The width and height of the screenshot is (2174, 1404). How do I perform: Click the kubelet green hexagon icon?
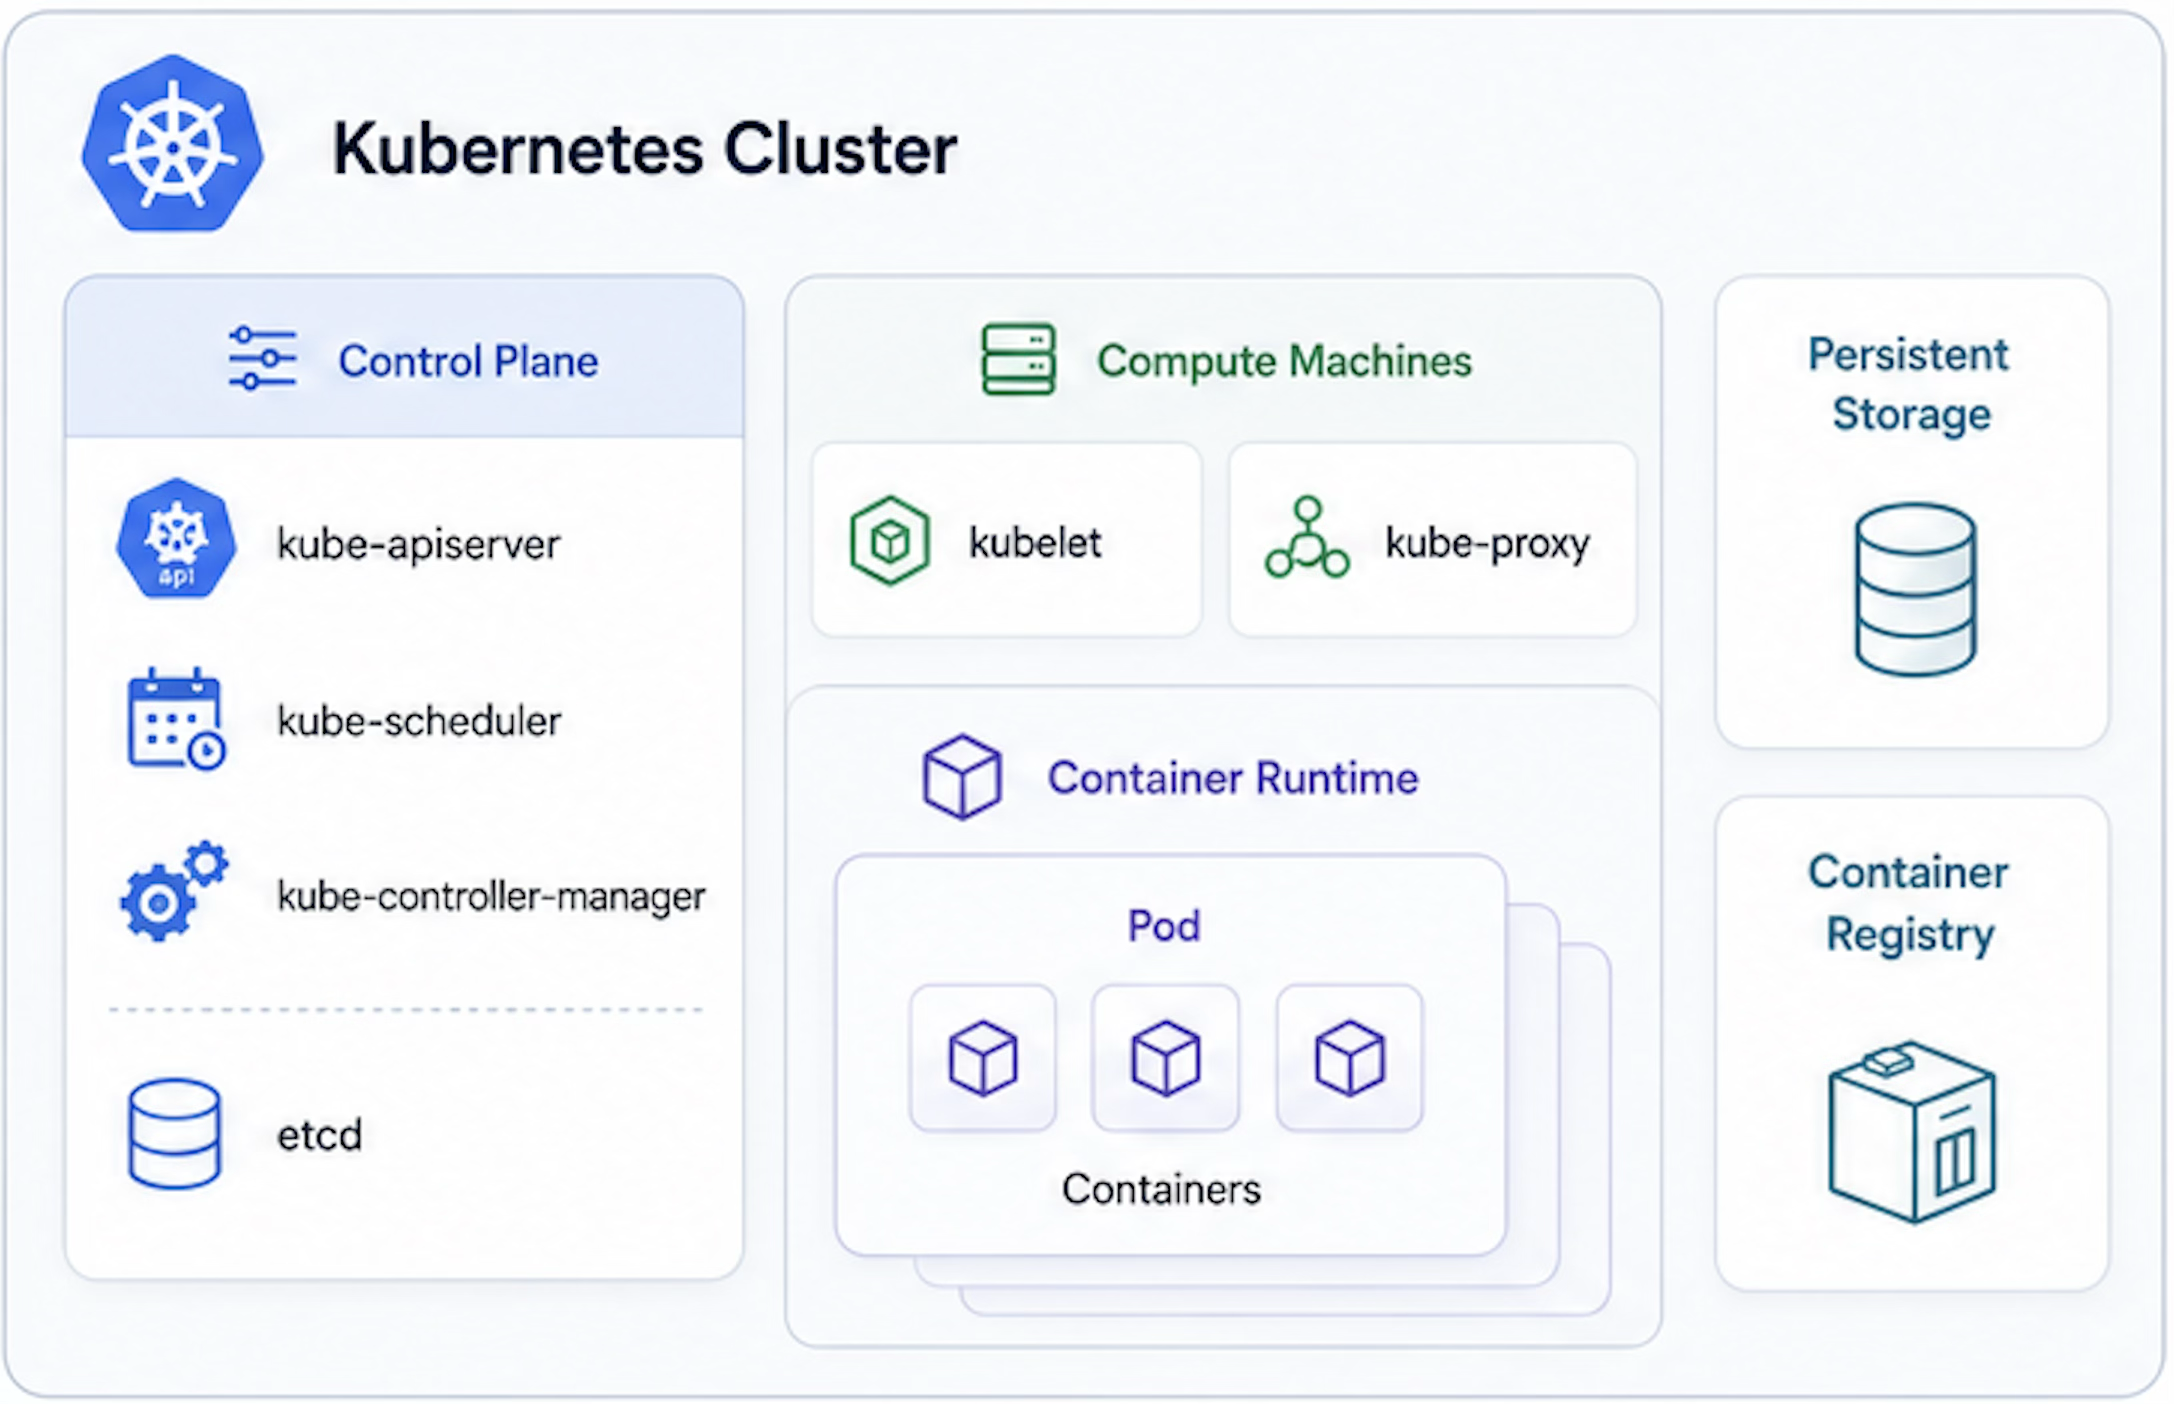click(x=889, y=541)
